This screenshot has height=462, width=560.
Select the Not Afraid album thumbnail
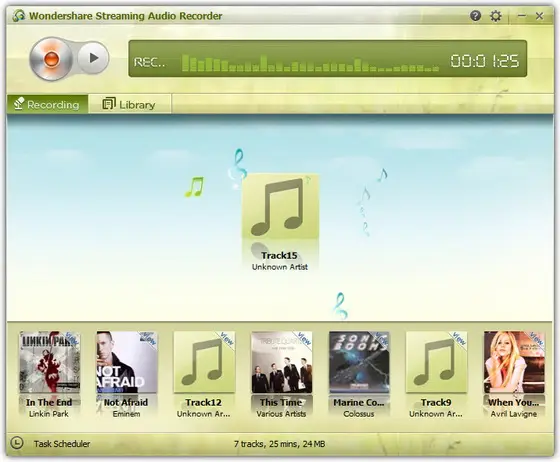click(x=127, y=362)
